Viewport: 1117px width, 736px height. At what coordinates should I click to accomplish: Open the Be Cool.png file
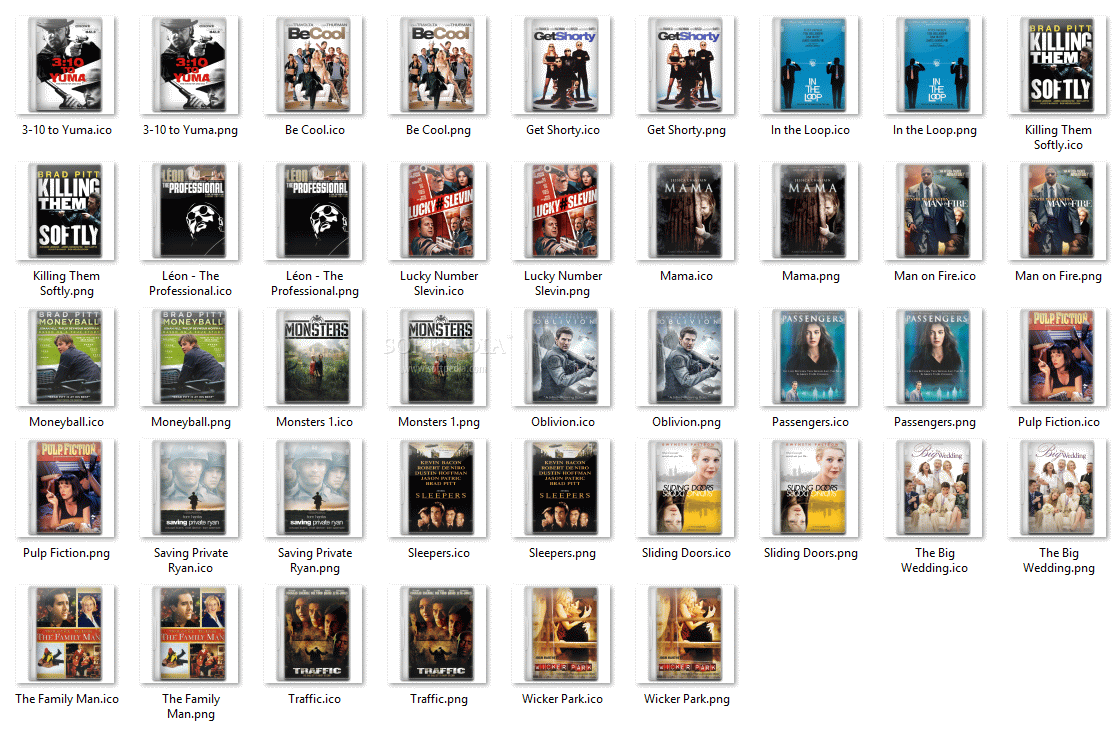[x=438, y=66]
